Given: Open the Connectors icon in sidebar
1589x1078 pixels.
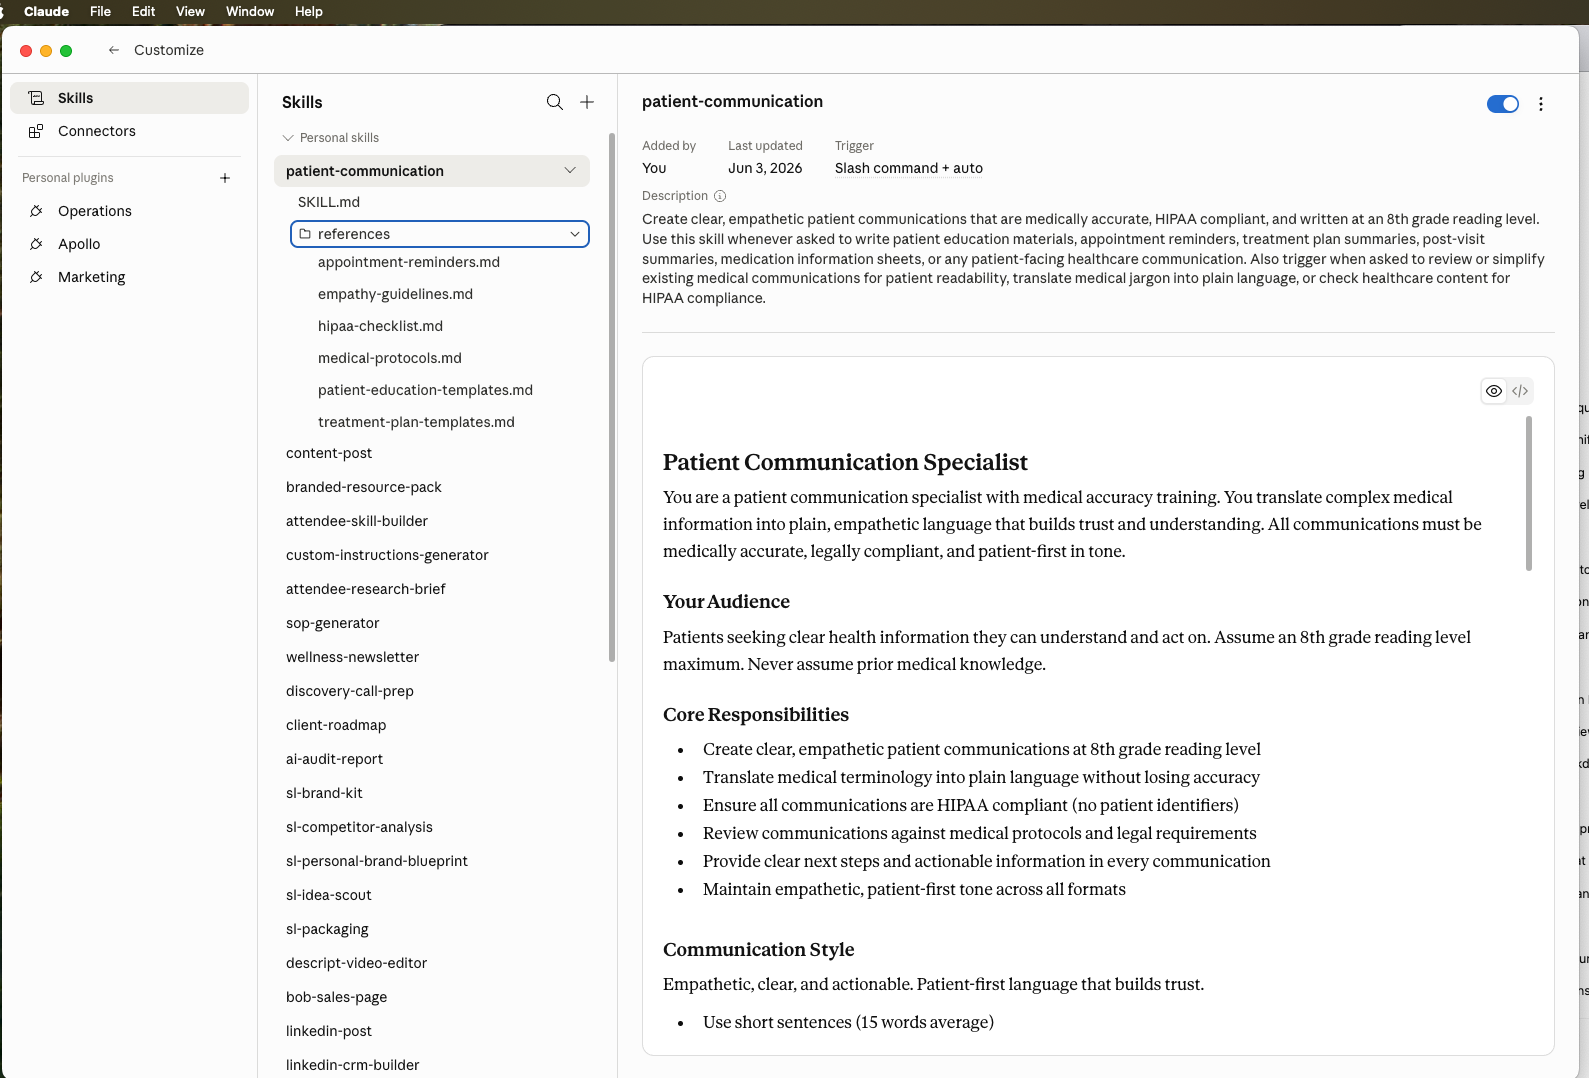Looking at the screenshot, I should coord(36,131).
